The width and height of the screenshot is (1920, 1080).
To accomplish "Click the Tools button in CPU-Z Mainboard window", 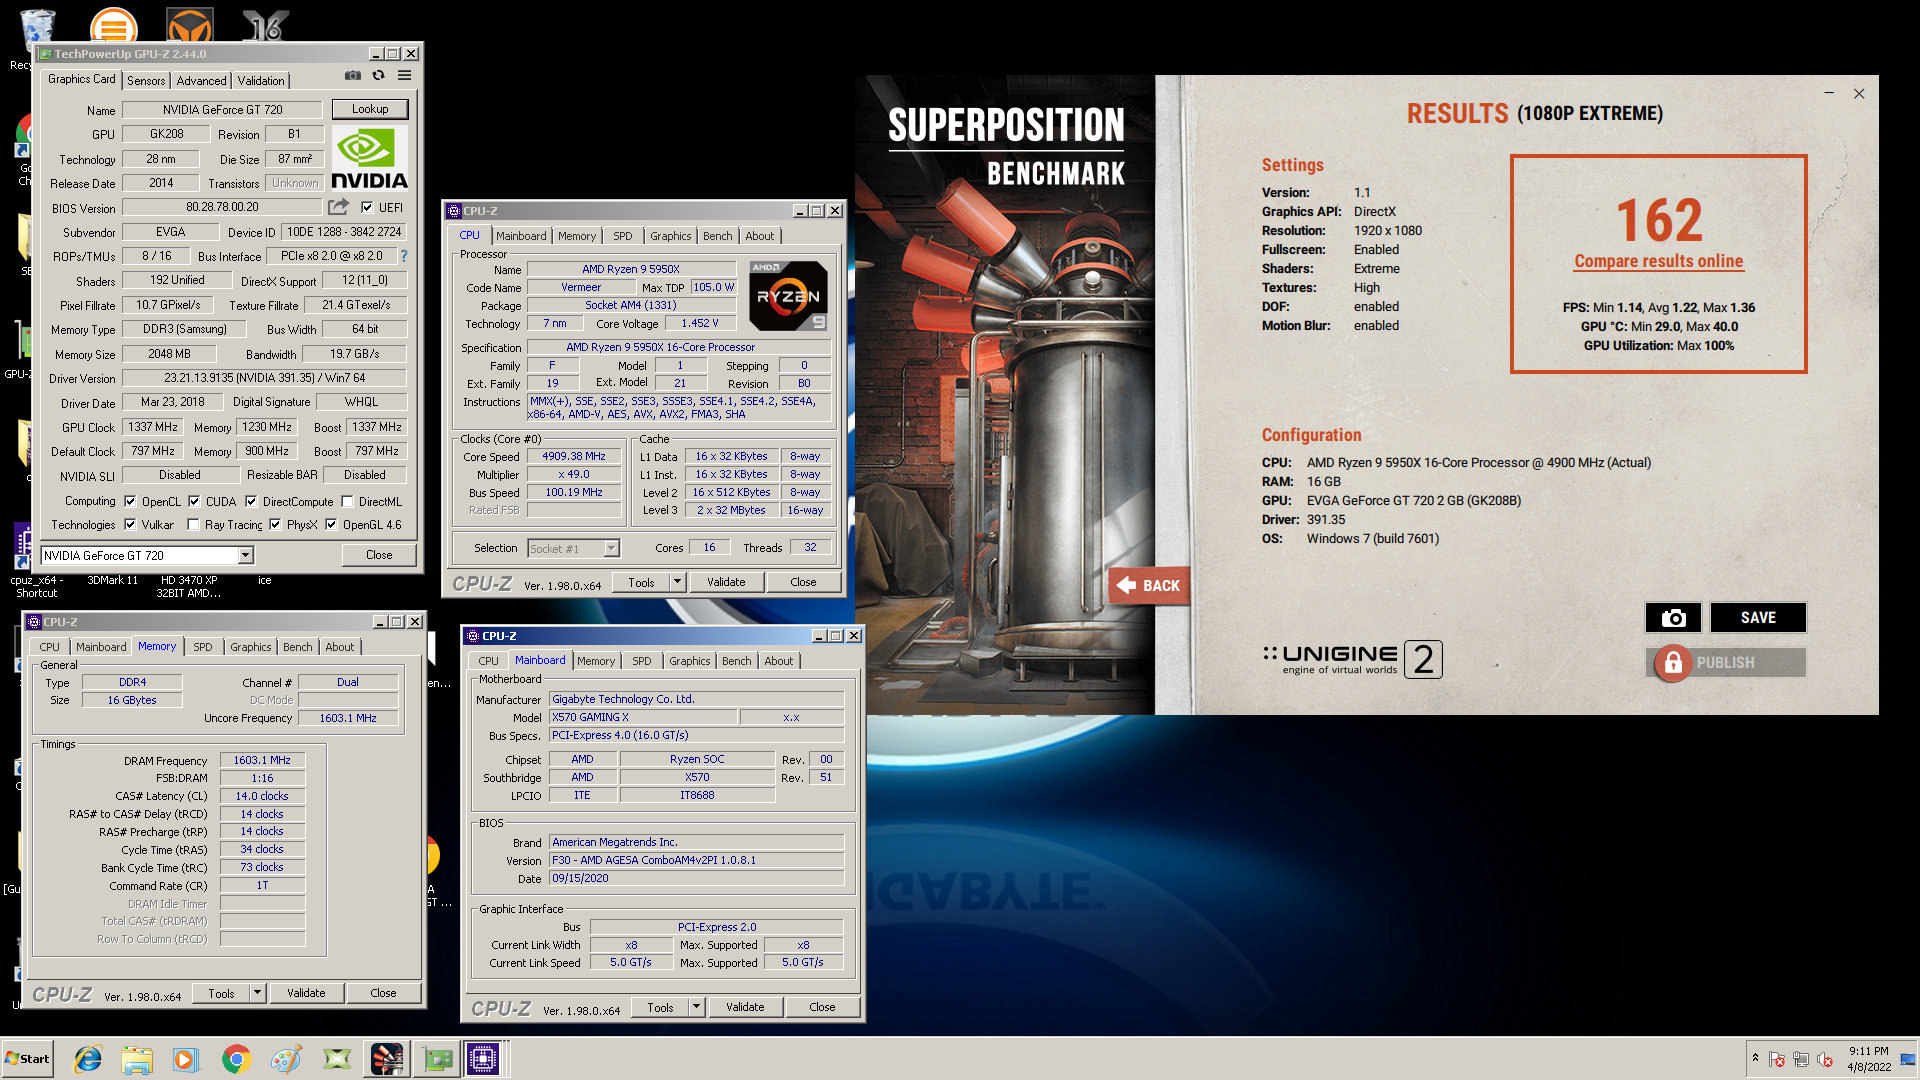I will 660,1008.
